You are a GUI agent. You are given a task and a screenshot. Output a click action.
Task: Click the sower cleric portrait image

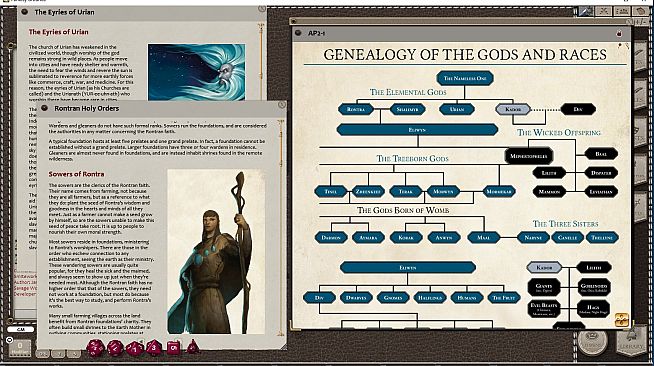(216, 251)
